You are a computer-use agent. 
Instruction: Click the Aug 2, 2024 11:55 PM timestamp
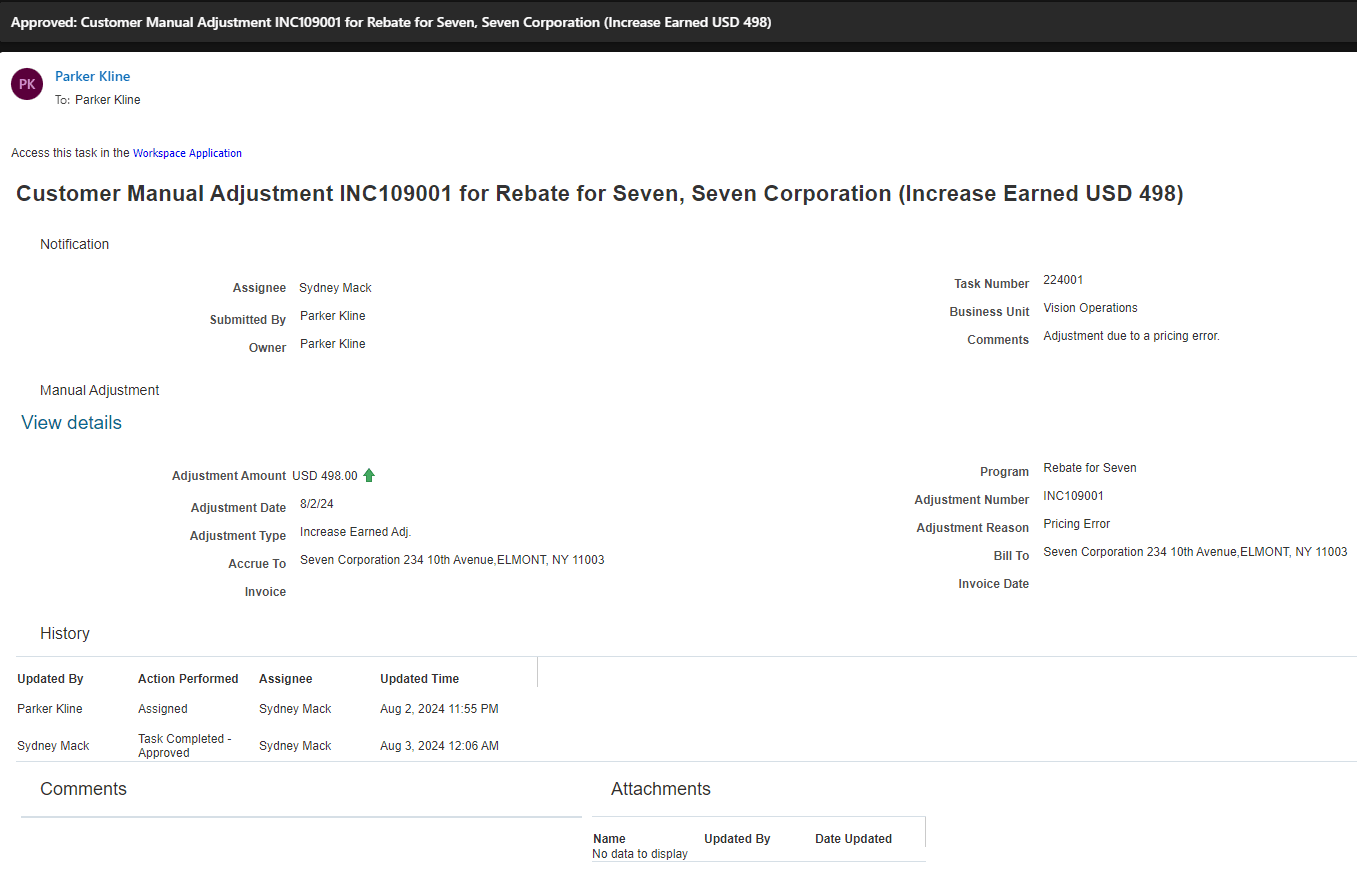click(439, 709)
